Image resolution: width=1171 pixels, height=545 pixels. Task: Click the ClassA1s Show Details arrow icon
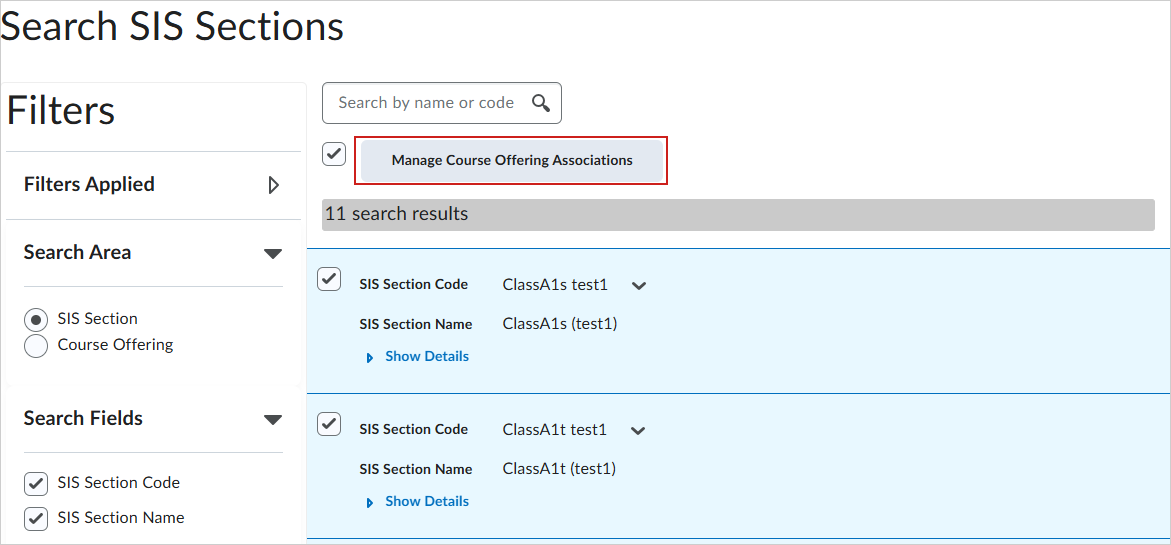[370, 357]
